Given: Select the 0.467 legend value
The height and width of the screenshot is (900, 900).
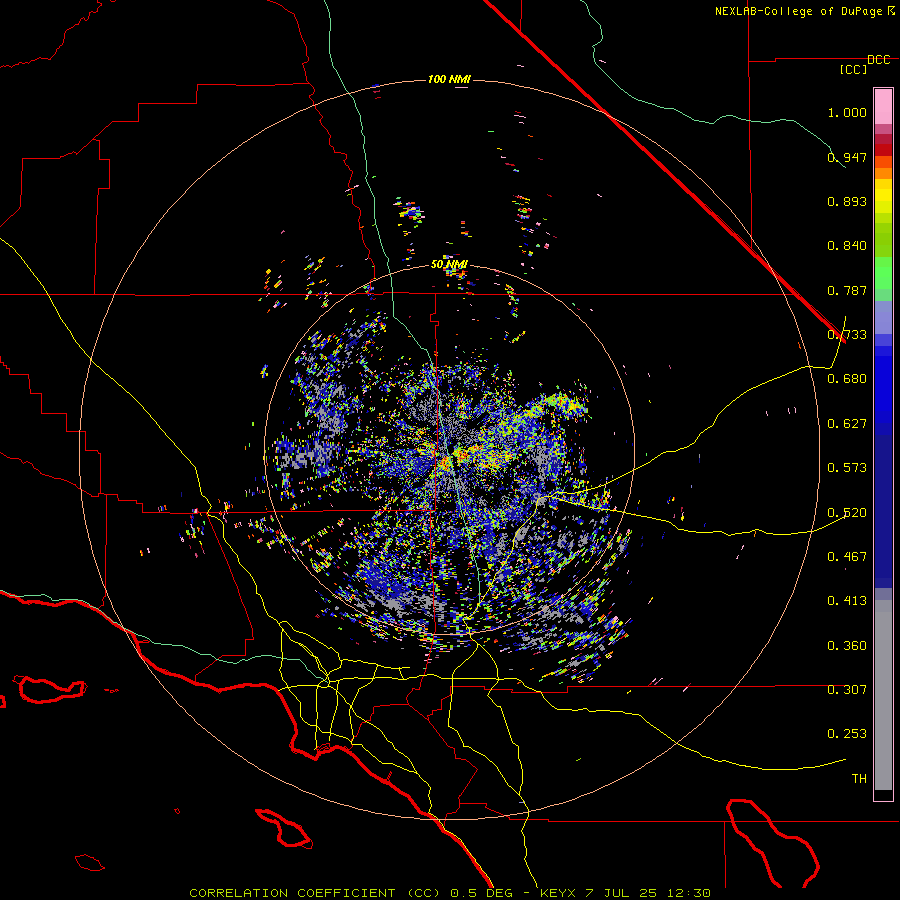Looking at the screenshot, I should click(847, 557).
